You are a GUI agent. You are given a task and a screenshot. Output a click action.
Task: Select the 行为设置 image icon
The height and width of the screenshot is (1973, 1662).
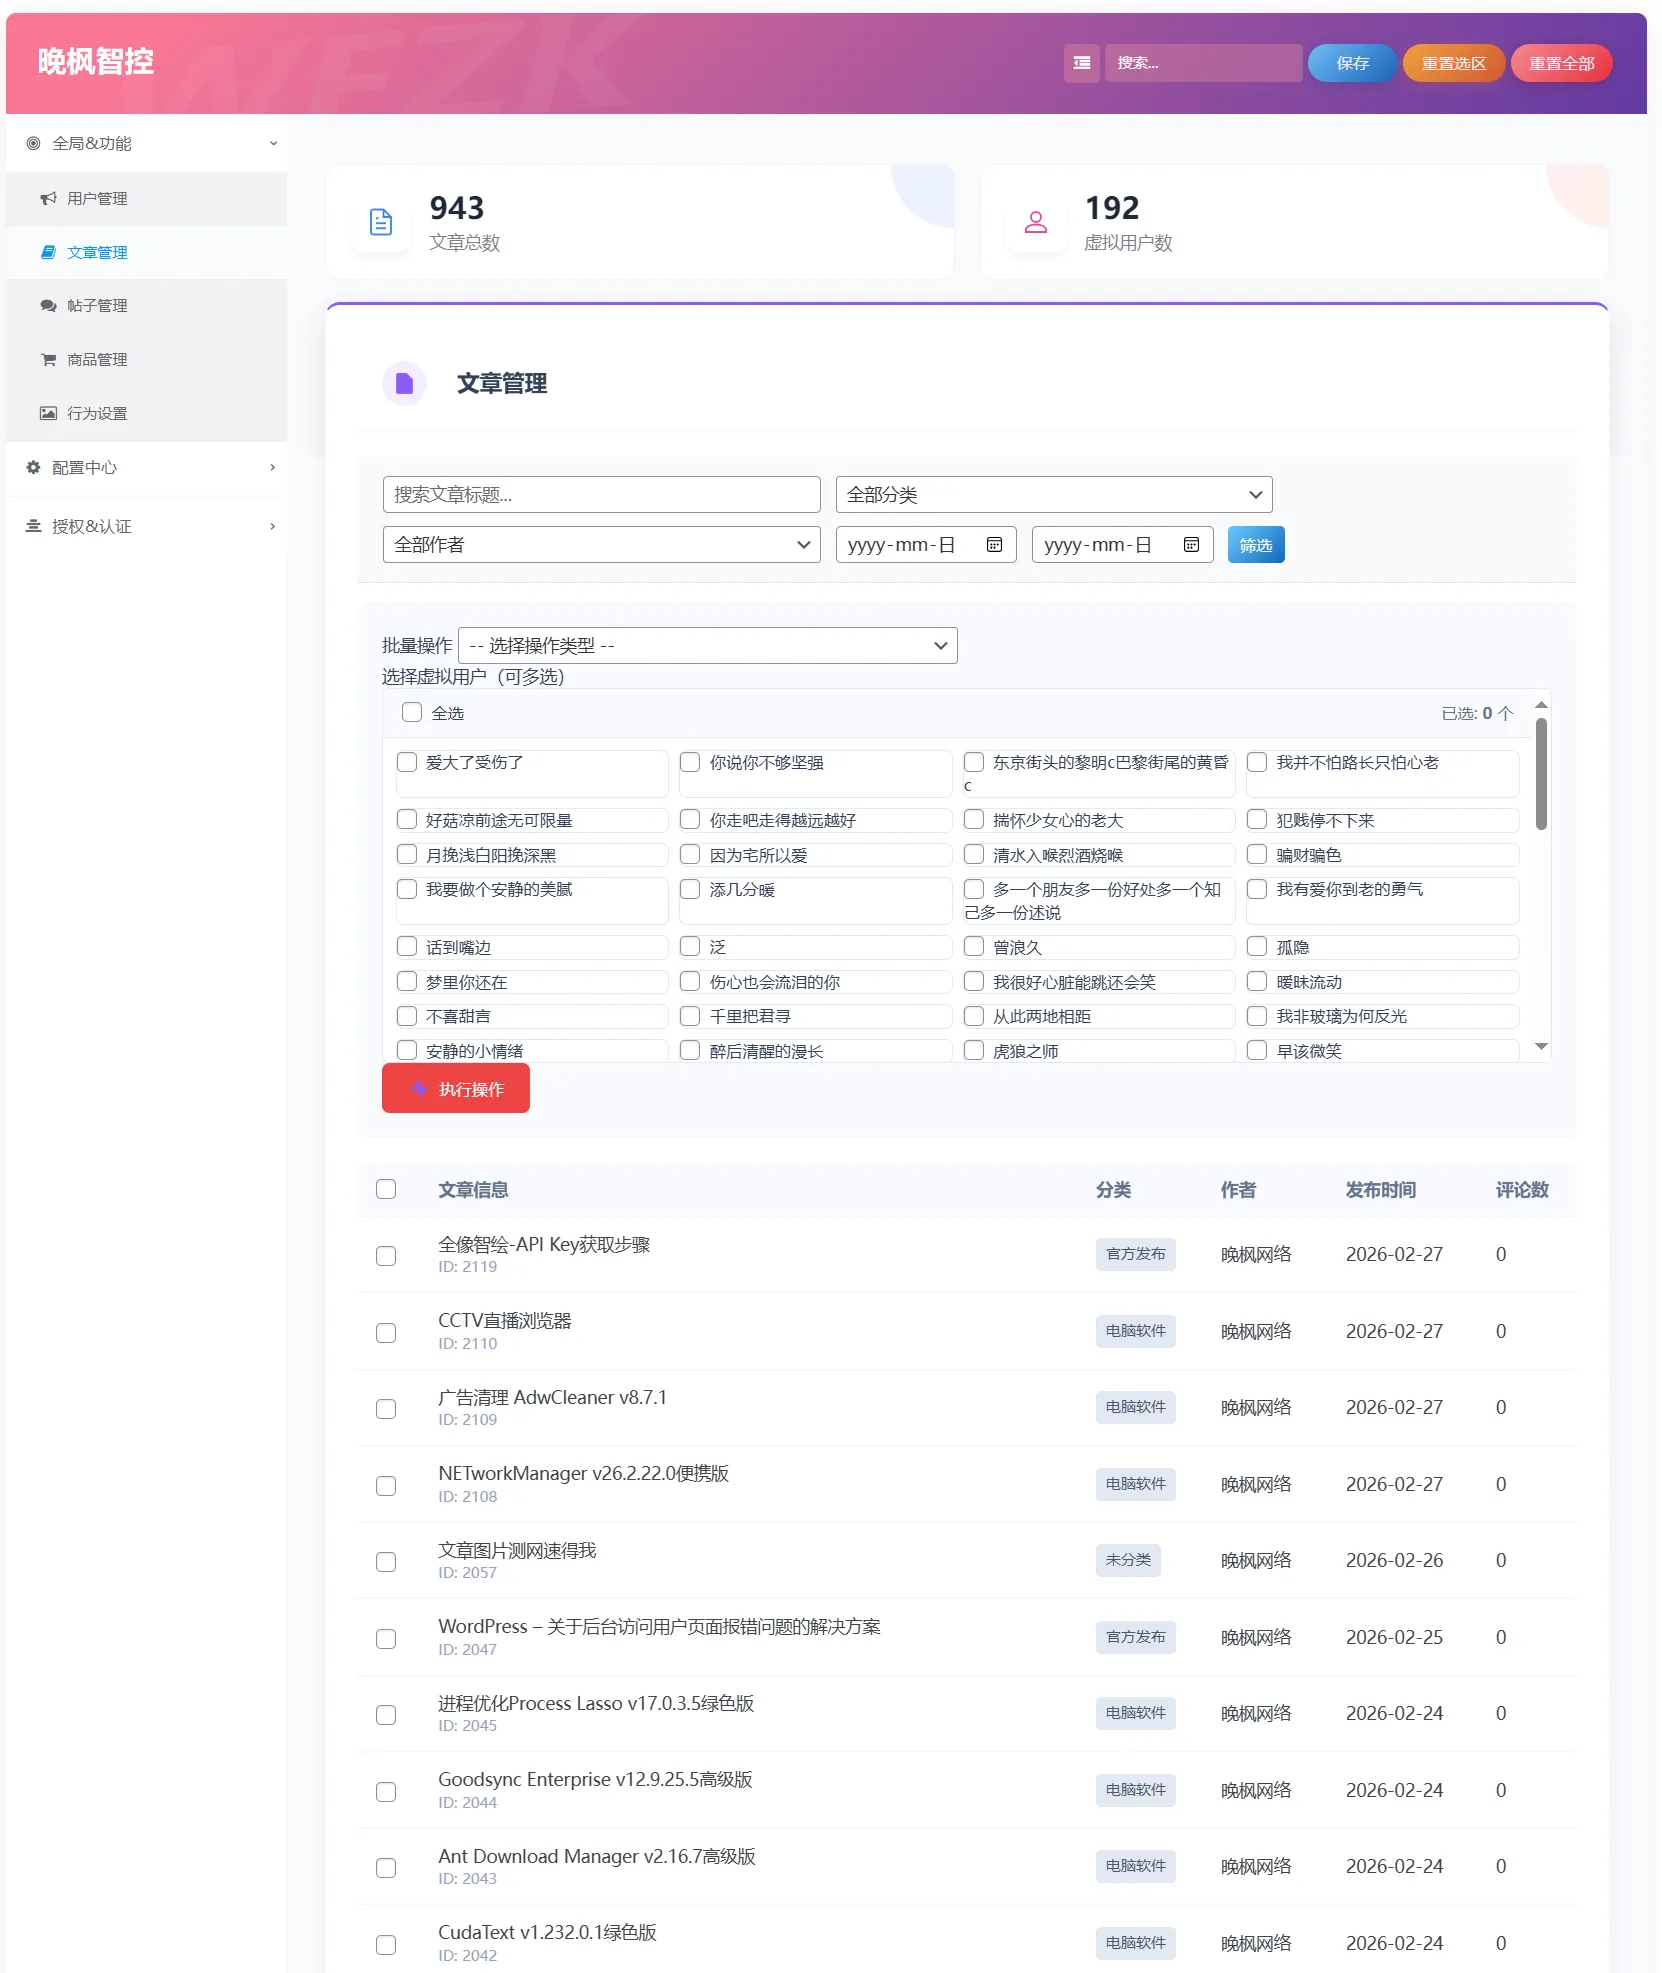pos(47,413)
